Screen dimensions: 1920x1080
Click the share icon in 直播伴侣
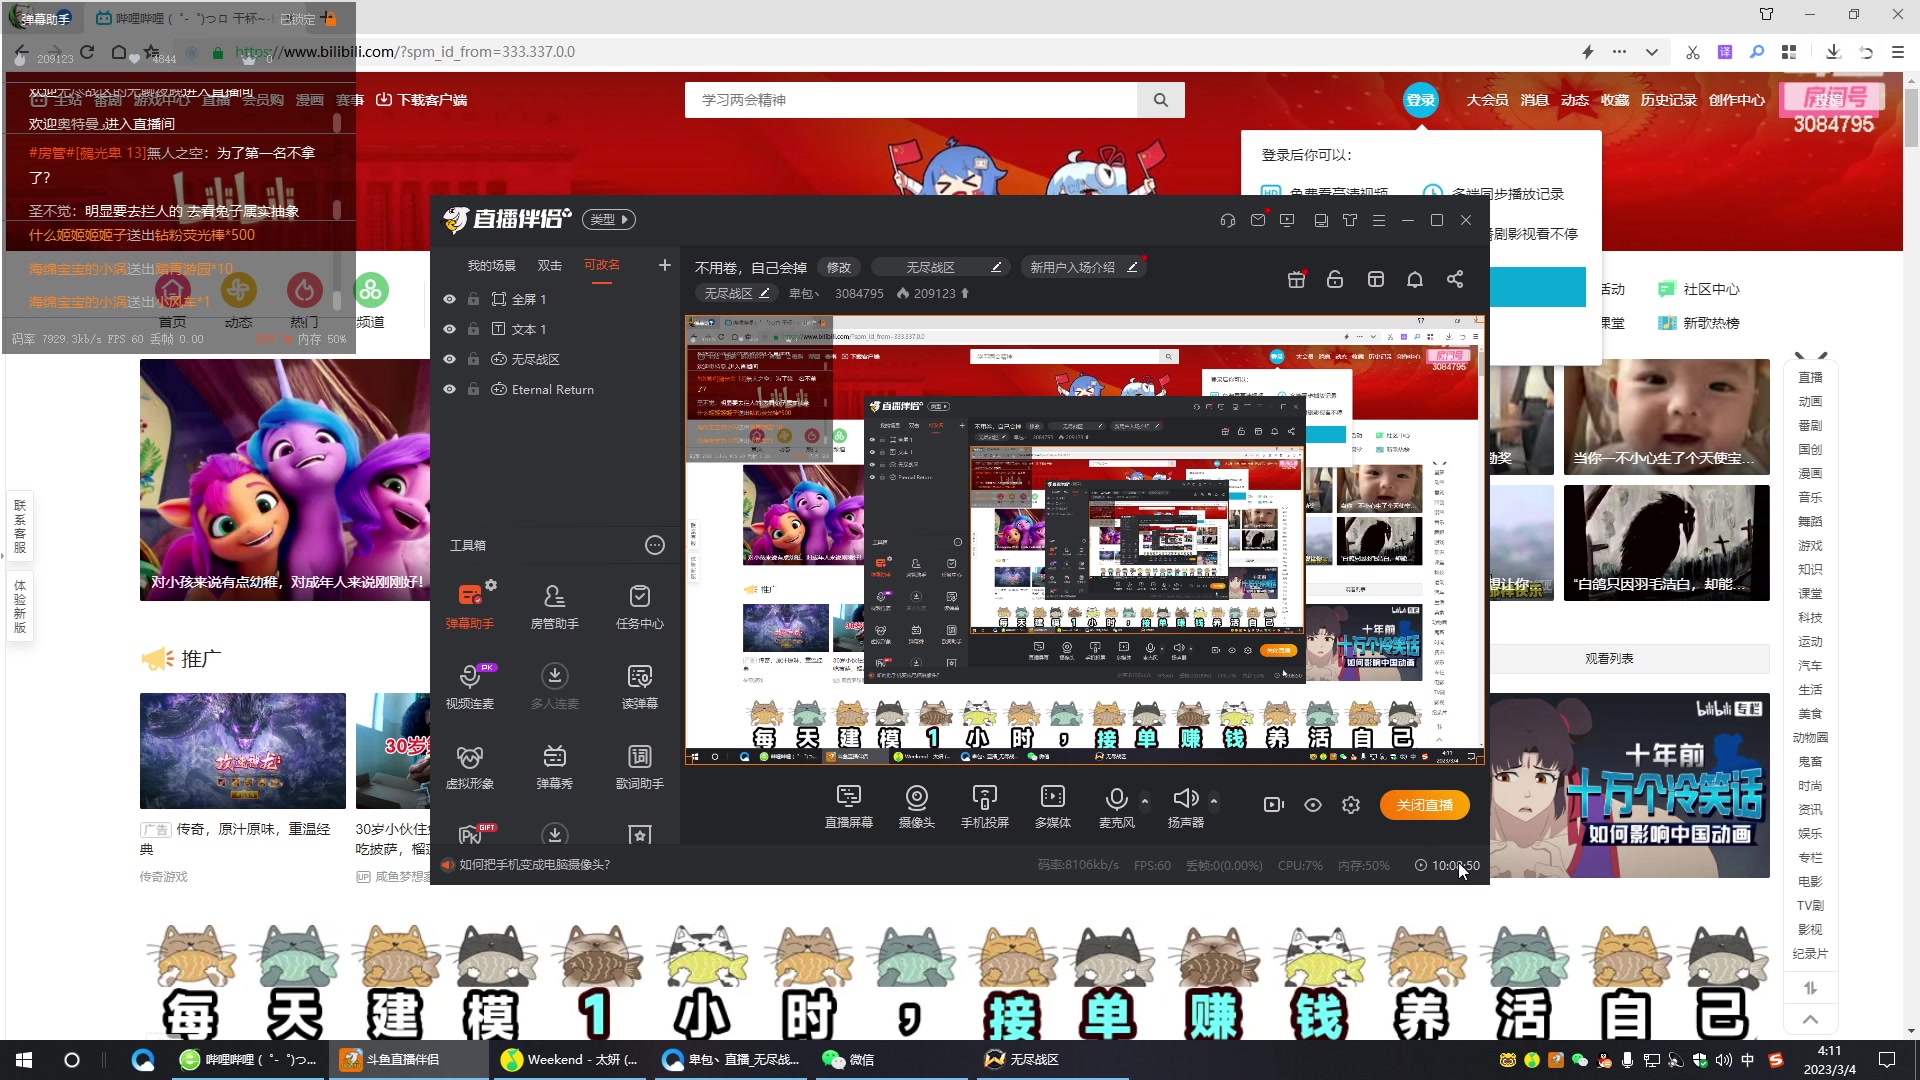pos(1455,279)
